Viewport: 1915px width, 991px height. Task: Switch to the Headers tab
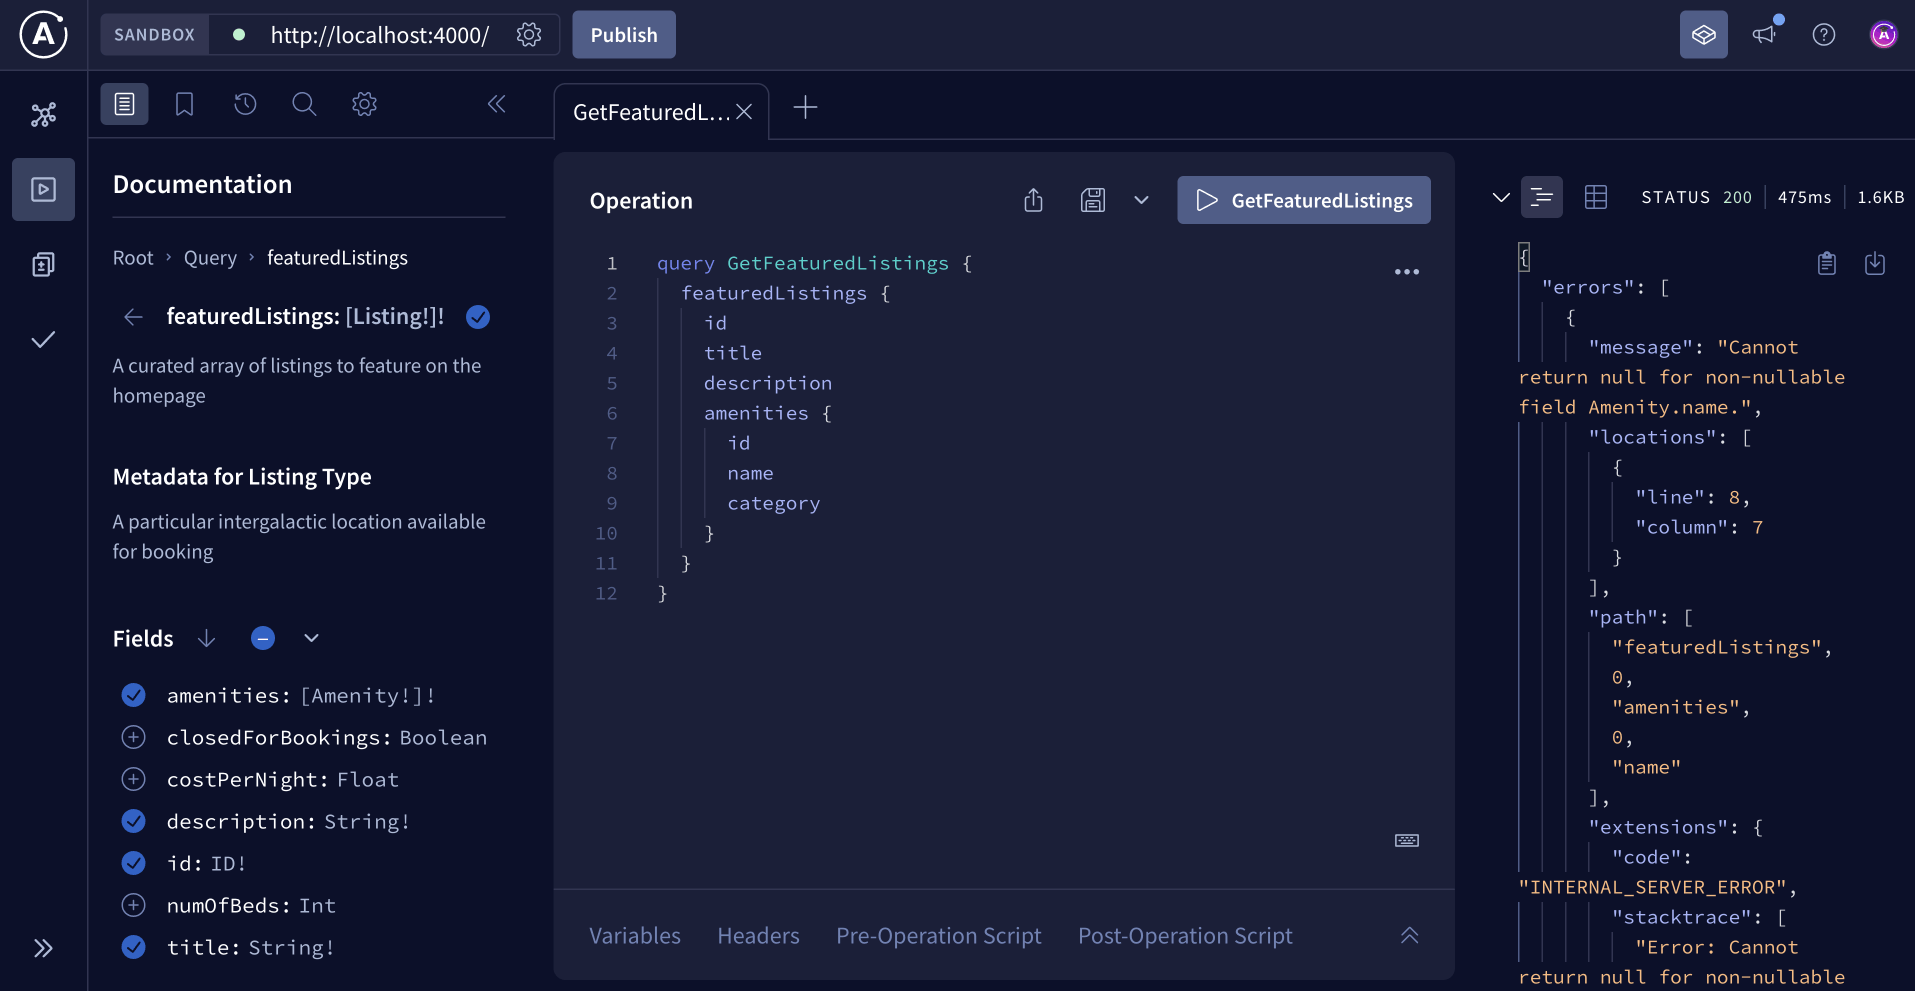point(758,936)
